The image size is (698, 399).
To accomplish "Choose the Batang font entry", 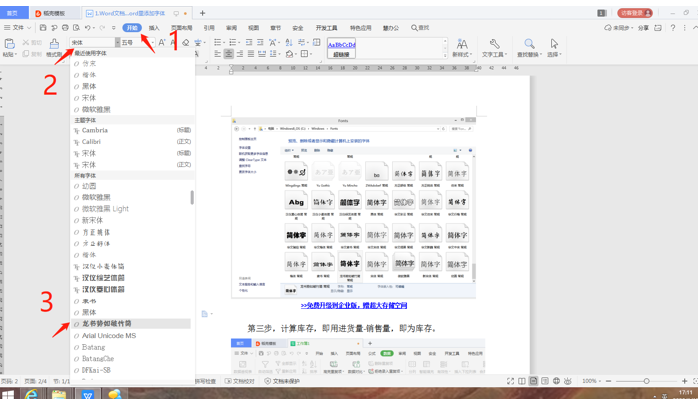I will tap(93, 347).
